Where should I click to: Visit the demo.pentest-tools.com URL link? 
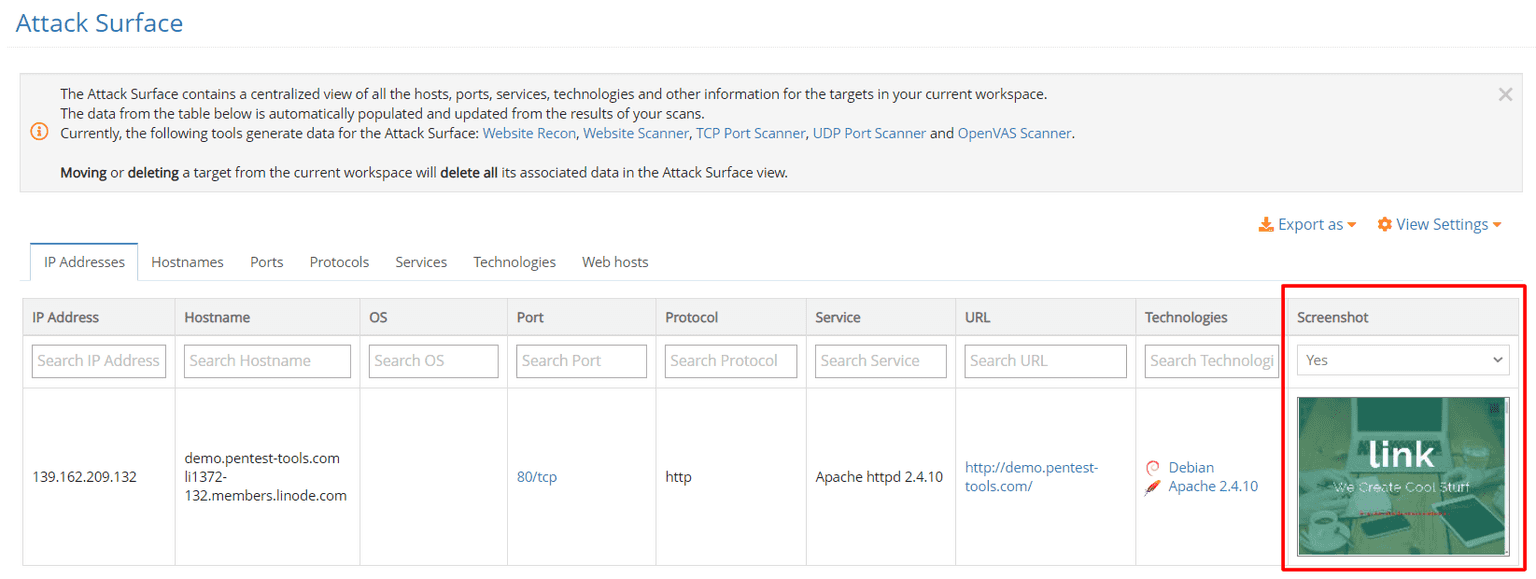[x=1030, y=476]
